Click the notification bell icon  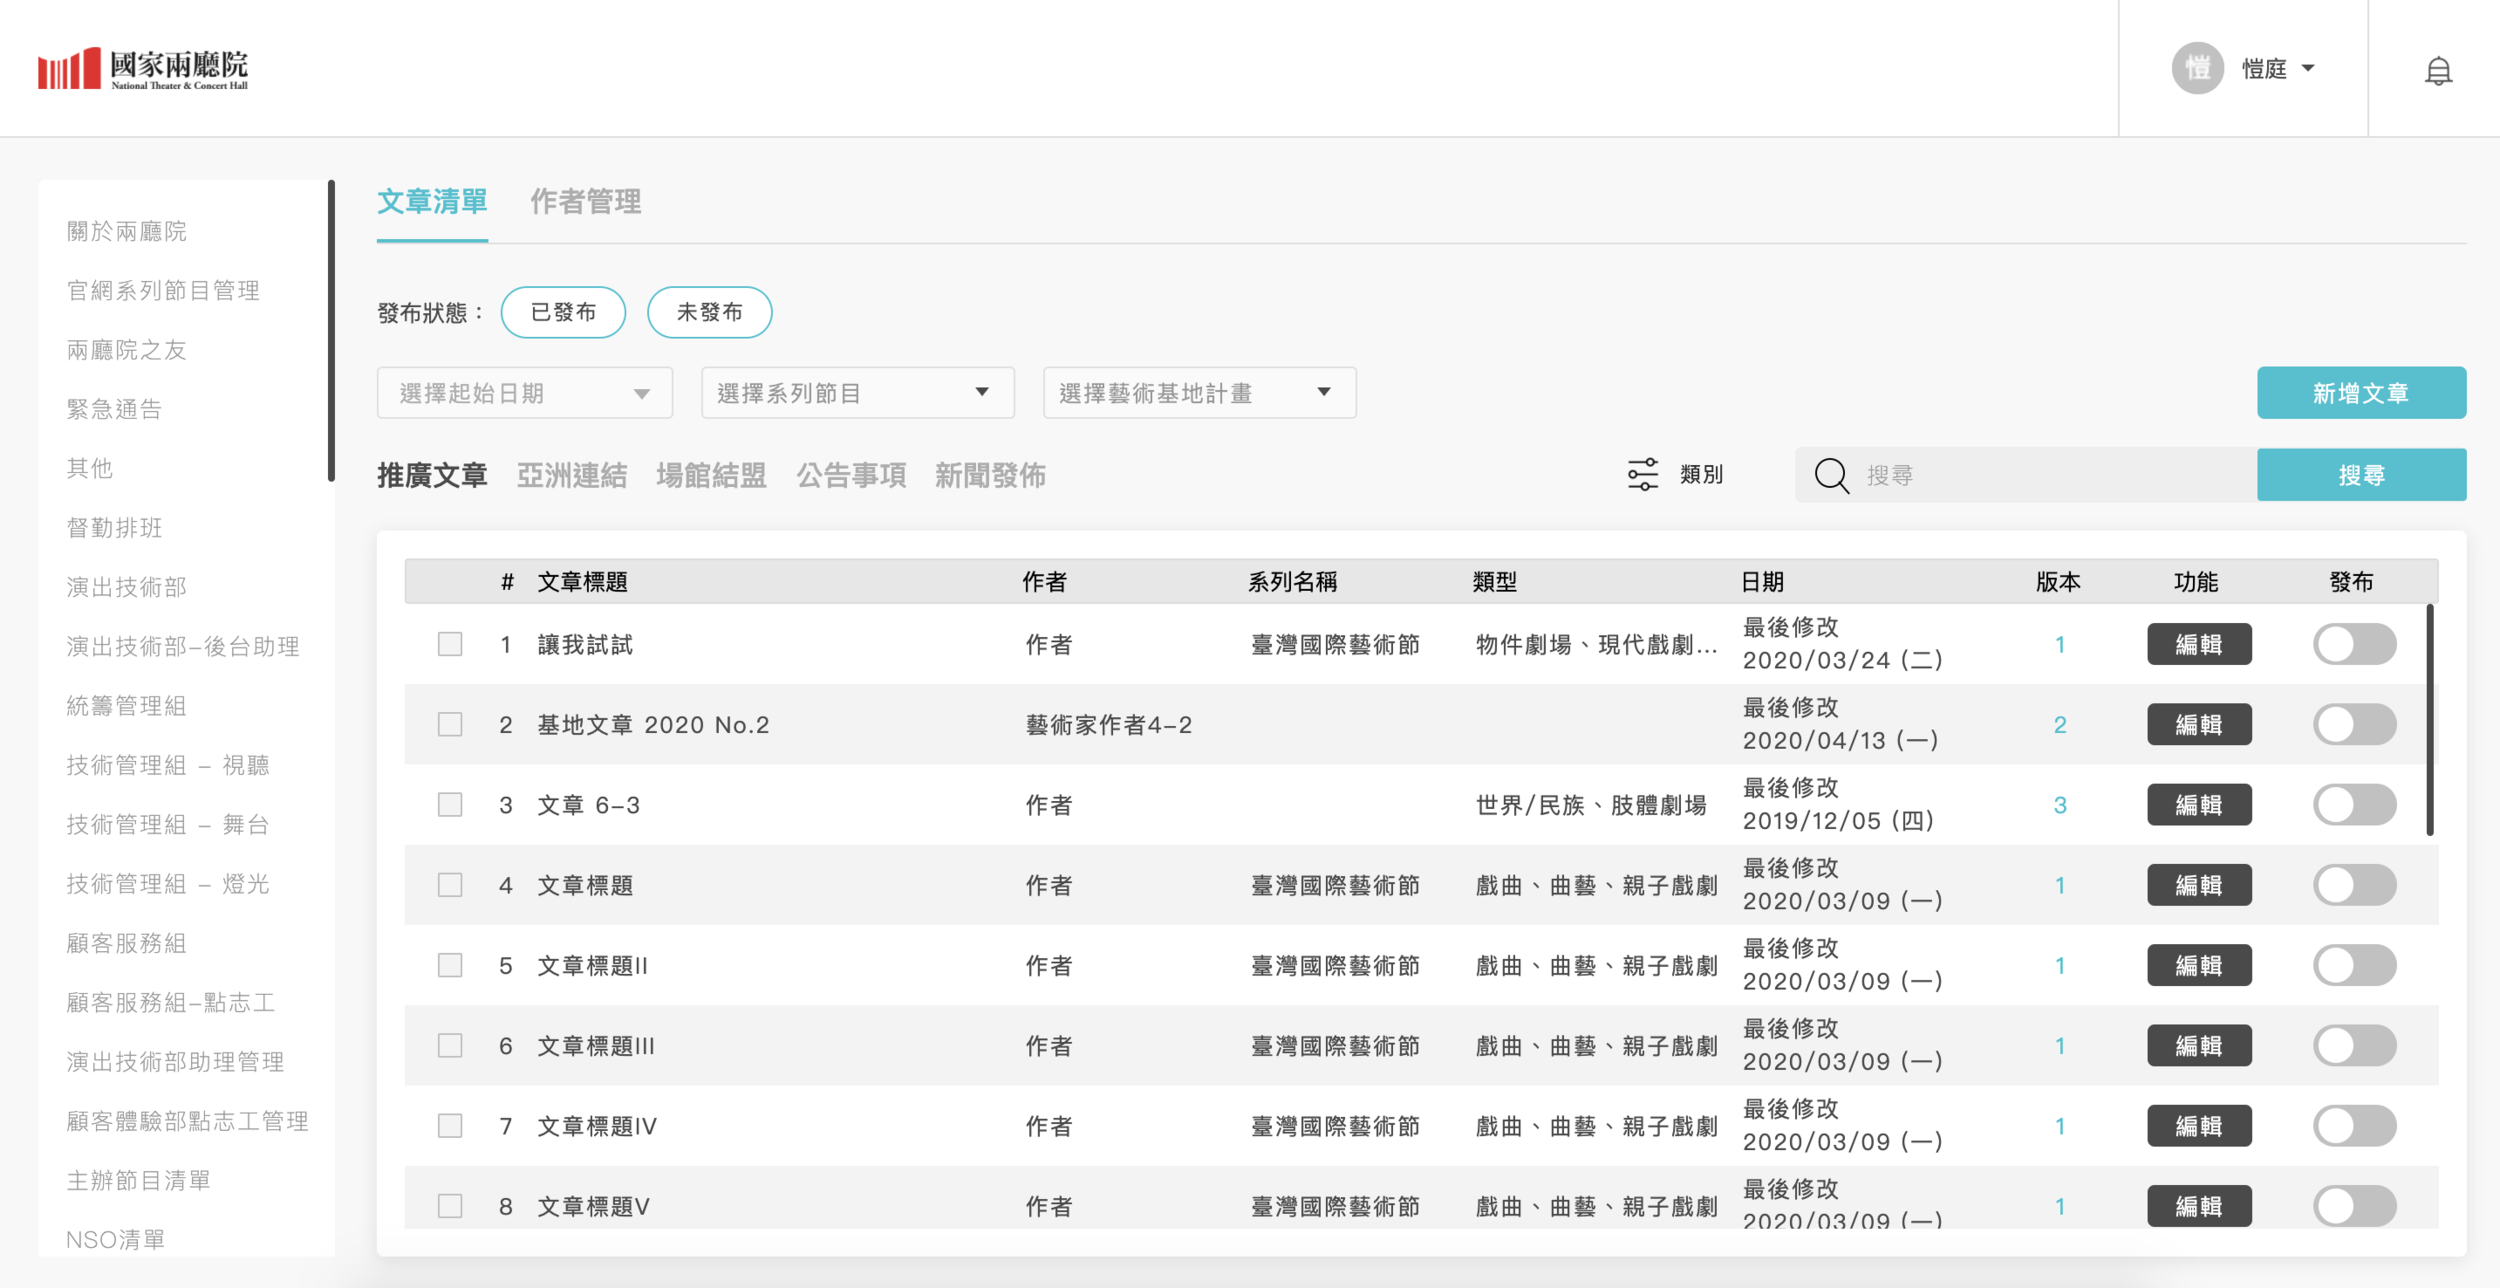pyautogui.click(x=2438, y=70)
